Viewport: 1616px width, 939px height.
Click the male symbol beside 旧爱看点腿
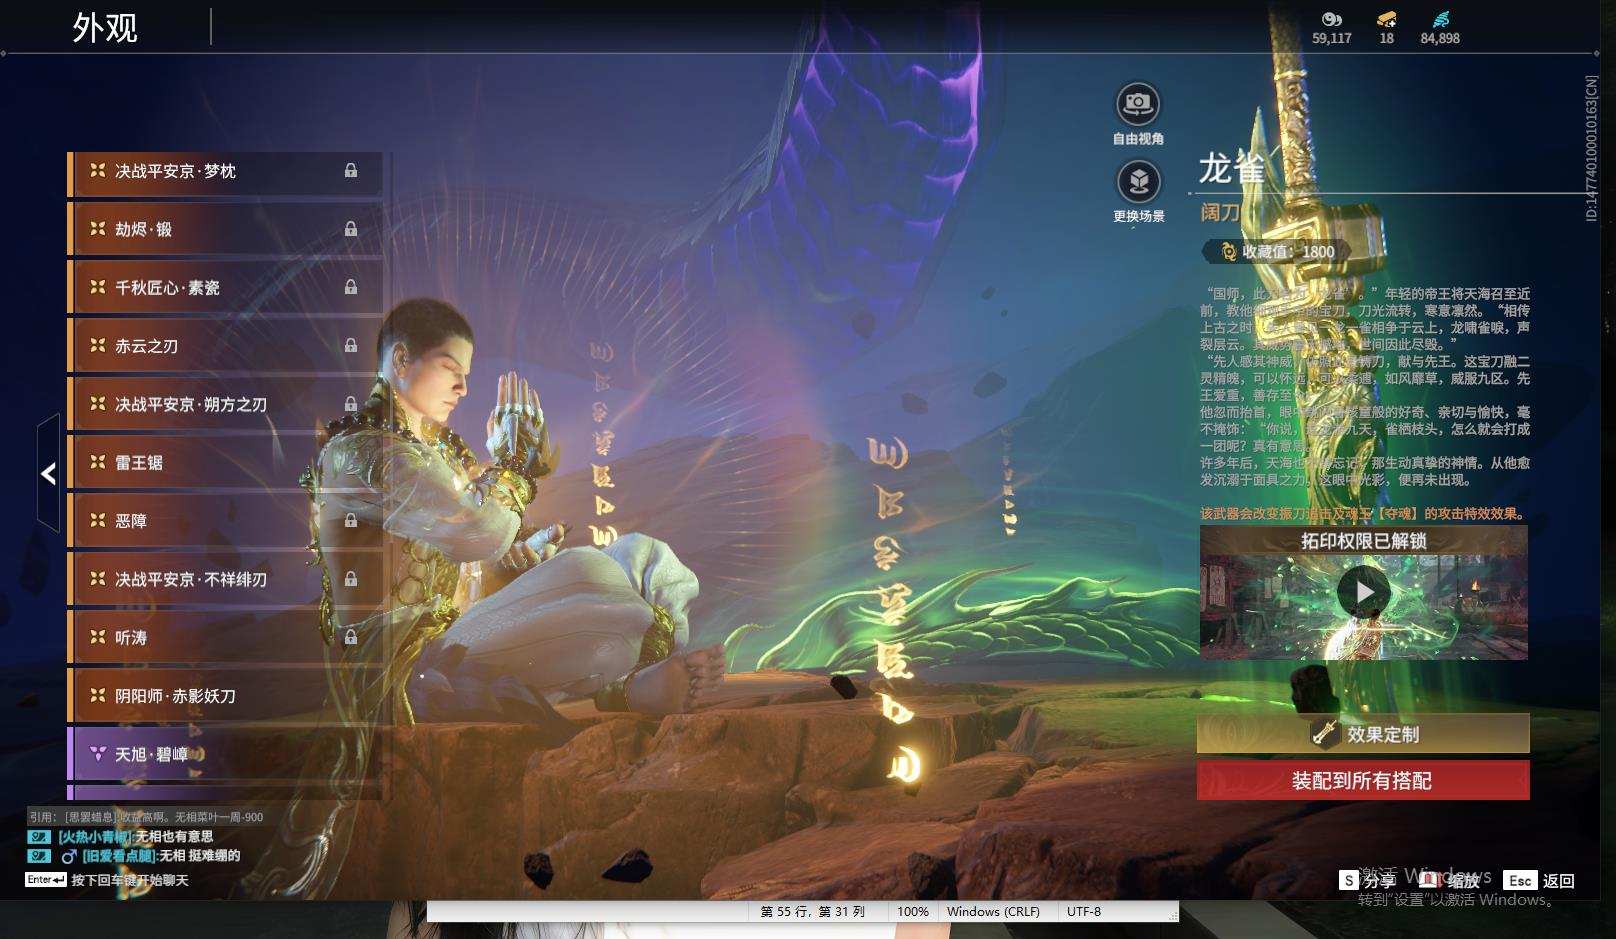pos(69,856)
